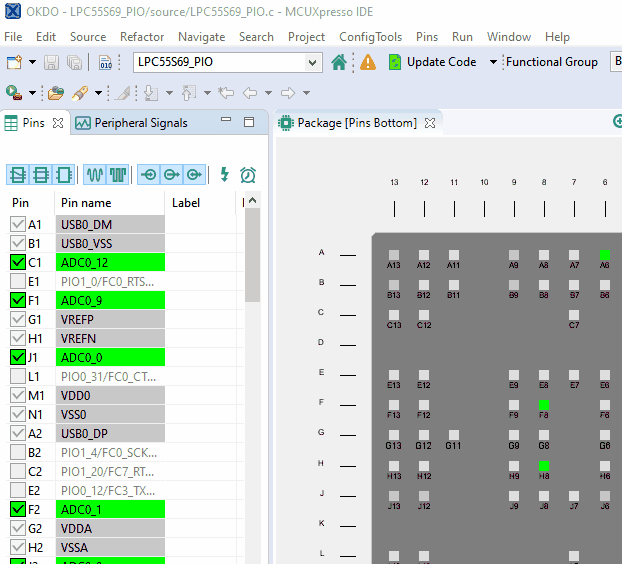622x564 pixels.
Task: Click the first waveform signal filter icon
Action: [x=95, y=175]
